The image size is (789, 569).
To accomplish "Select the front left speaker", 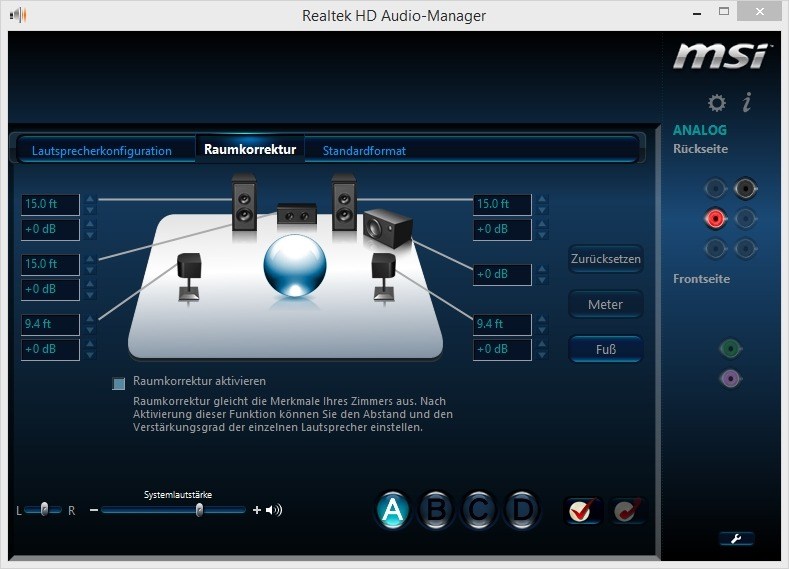I will [x=244, y=203].
